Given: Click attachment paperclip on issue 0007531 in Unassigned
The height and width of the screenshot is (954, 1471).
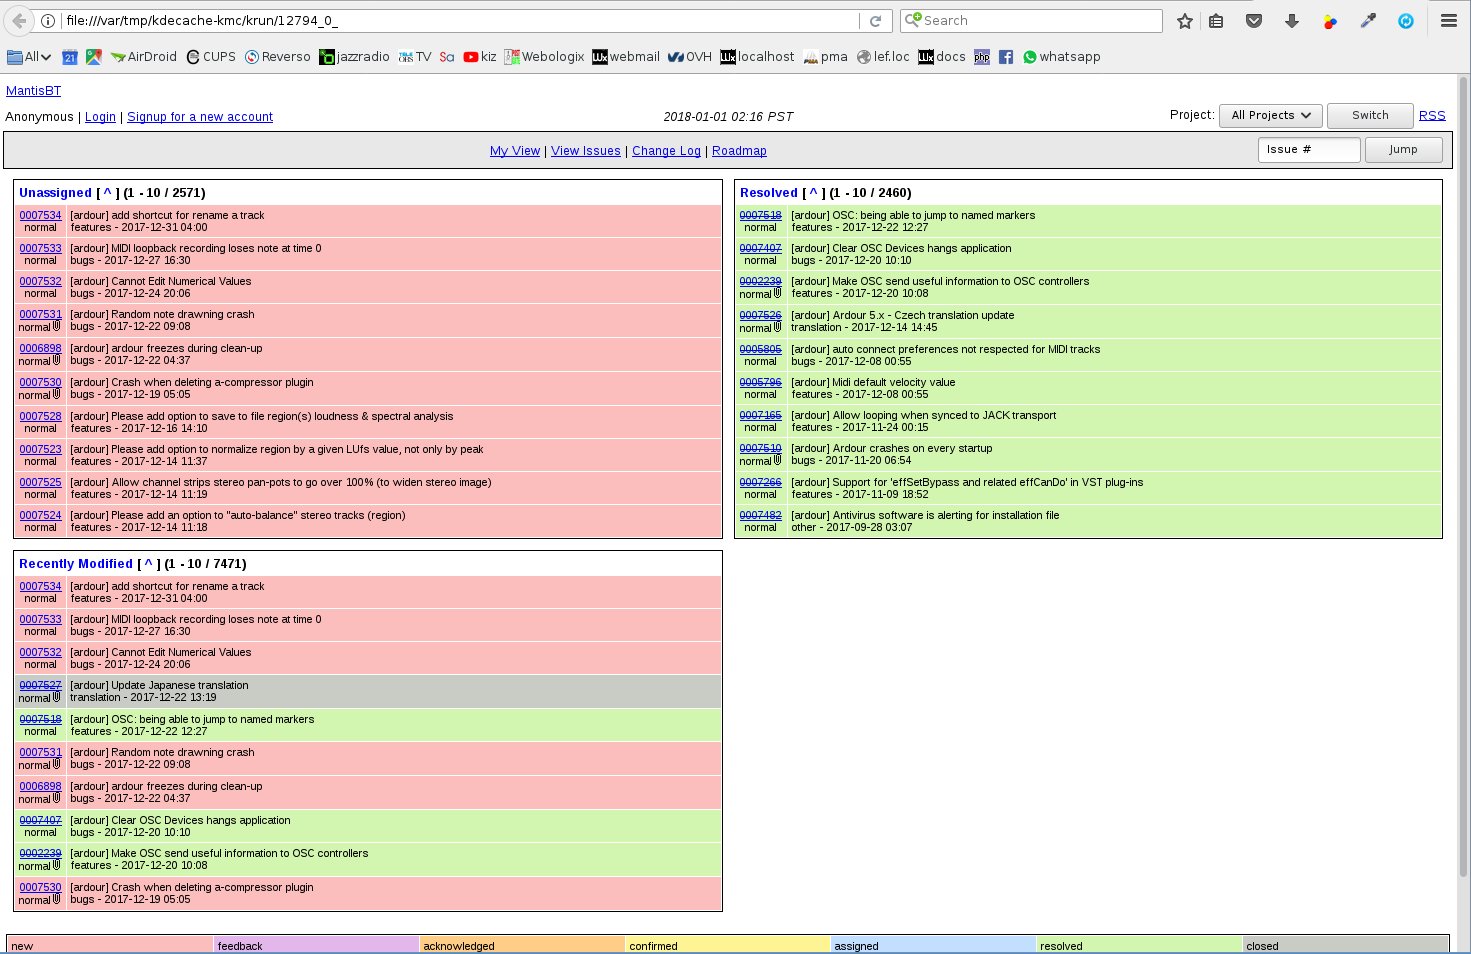Looking at the screenshot, I should 57,326.
